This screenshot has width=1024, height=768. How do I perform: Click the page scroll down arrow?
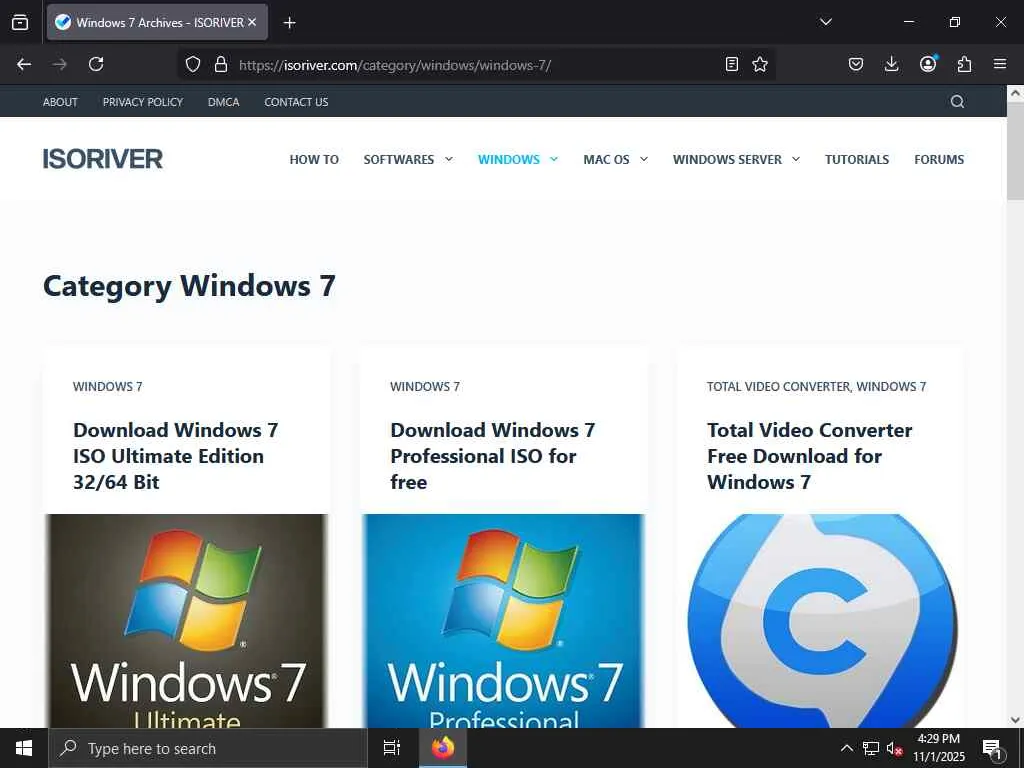tap(1015, 720)
